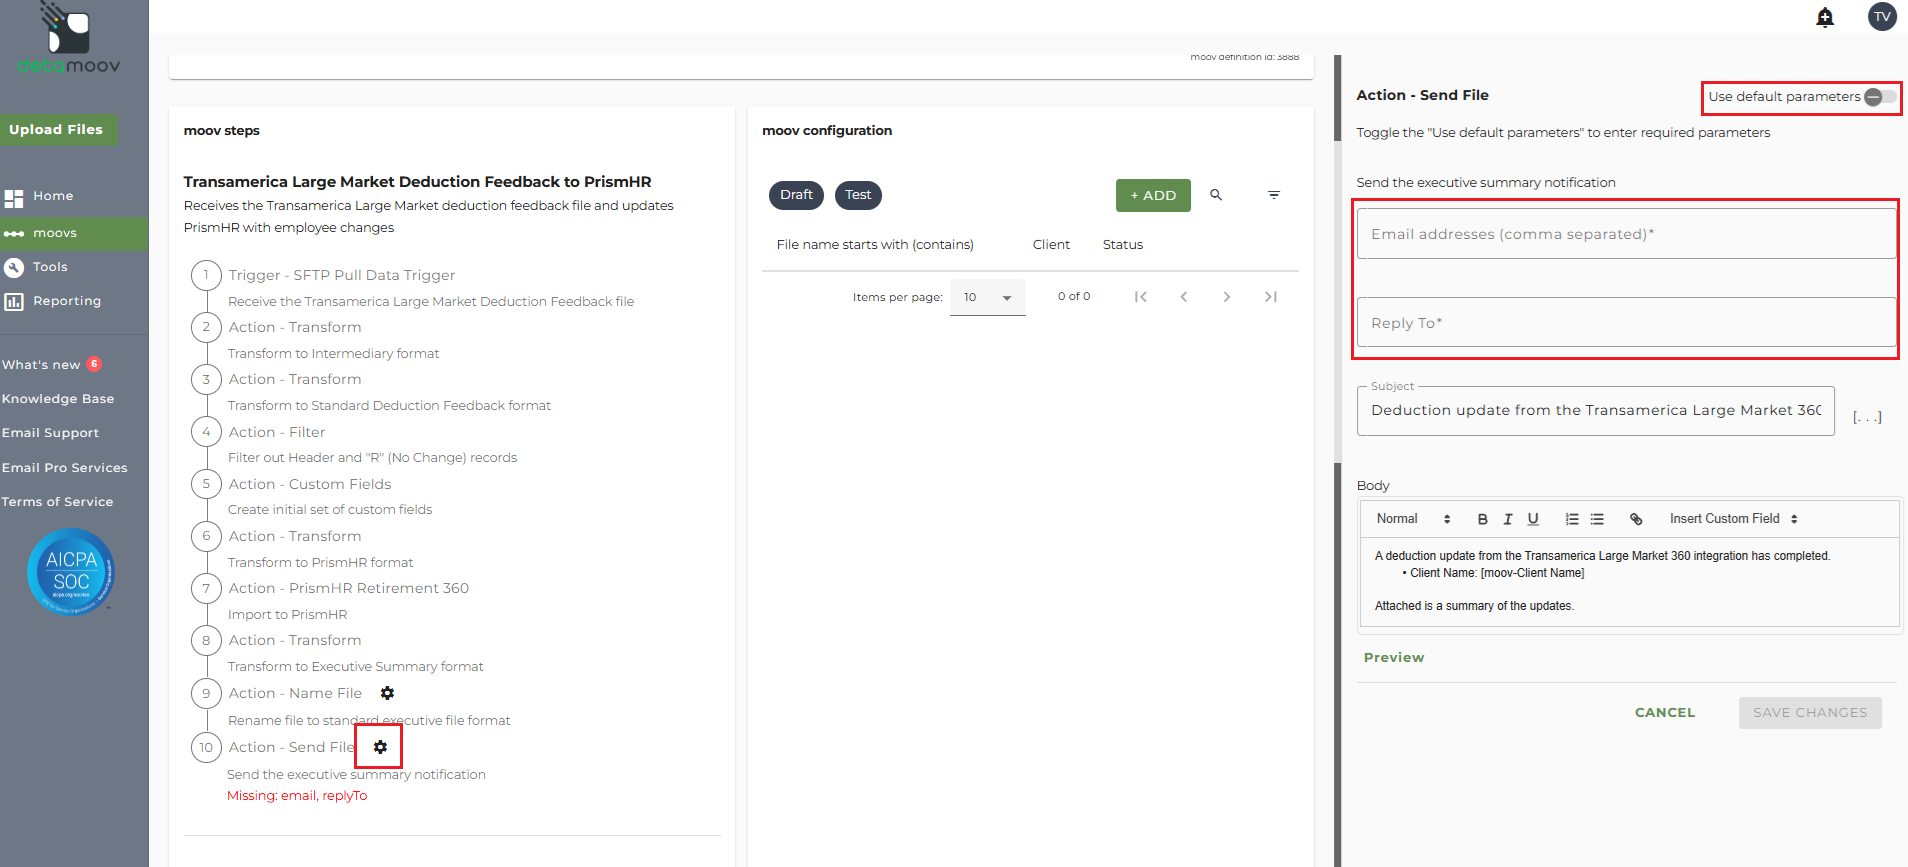Click SAVE CHANGES button
This screenshot has height=867, width=1908.
(x=1810, y=713)
